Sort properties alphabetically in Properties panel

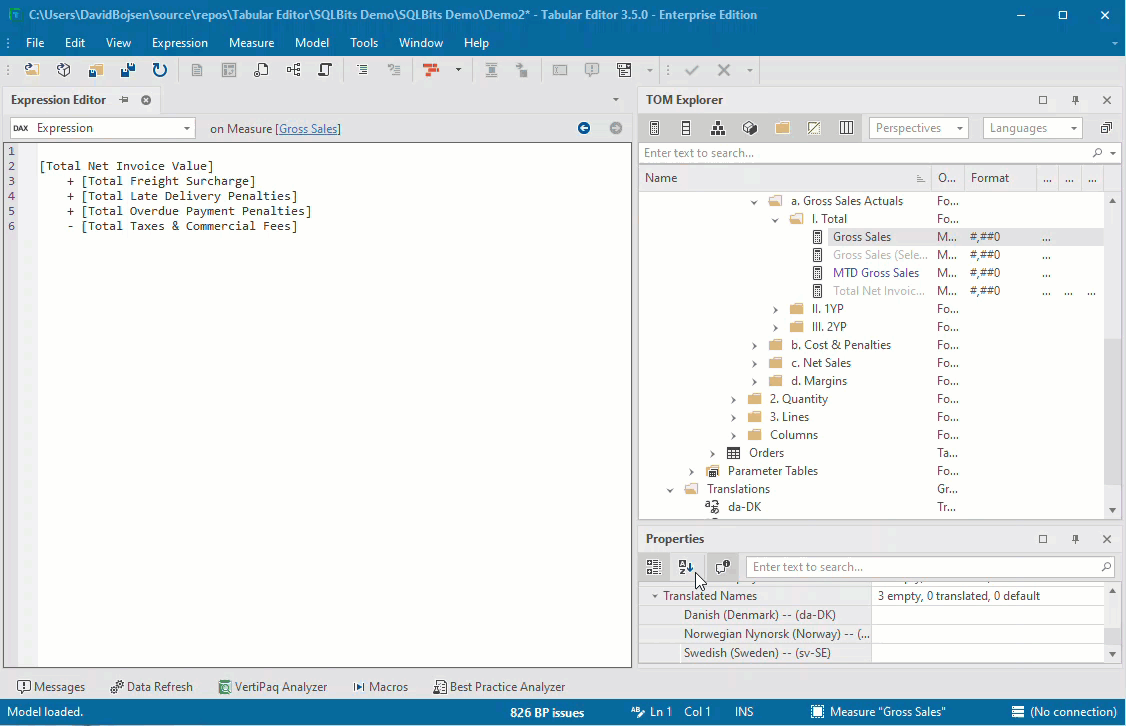688,566
